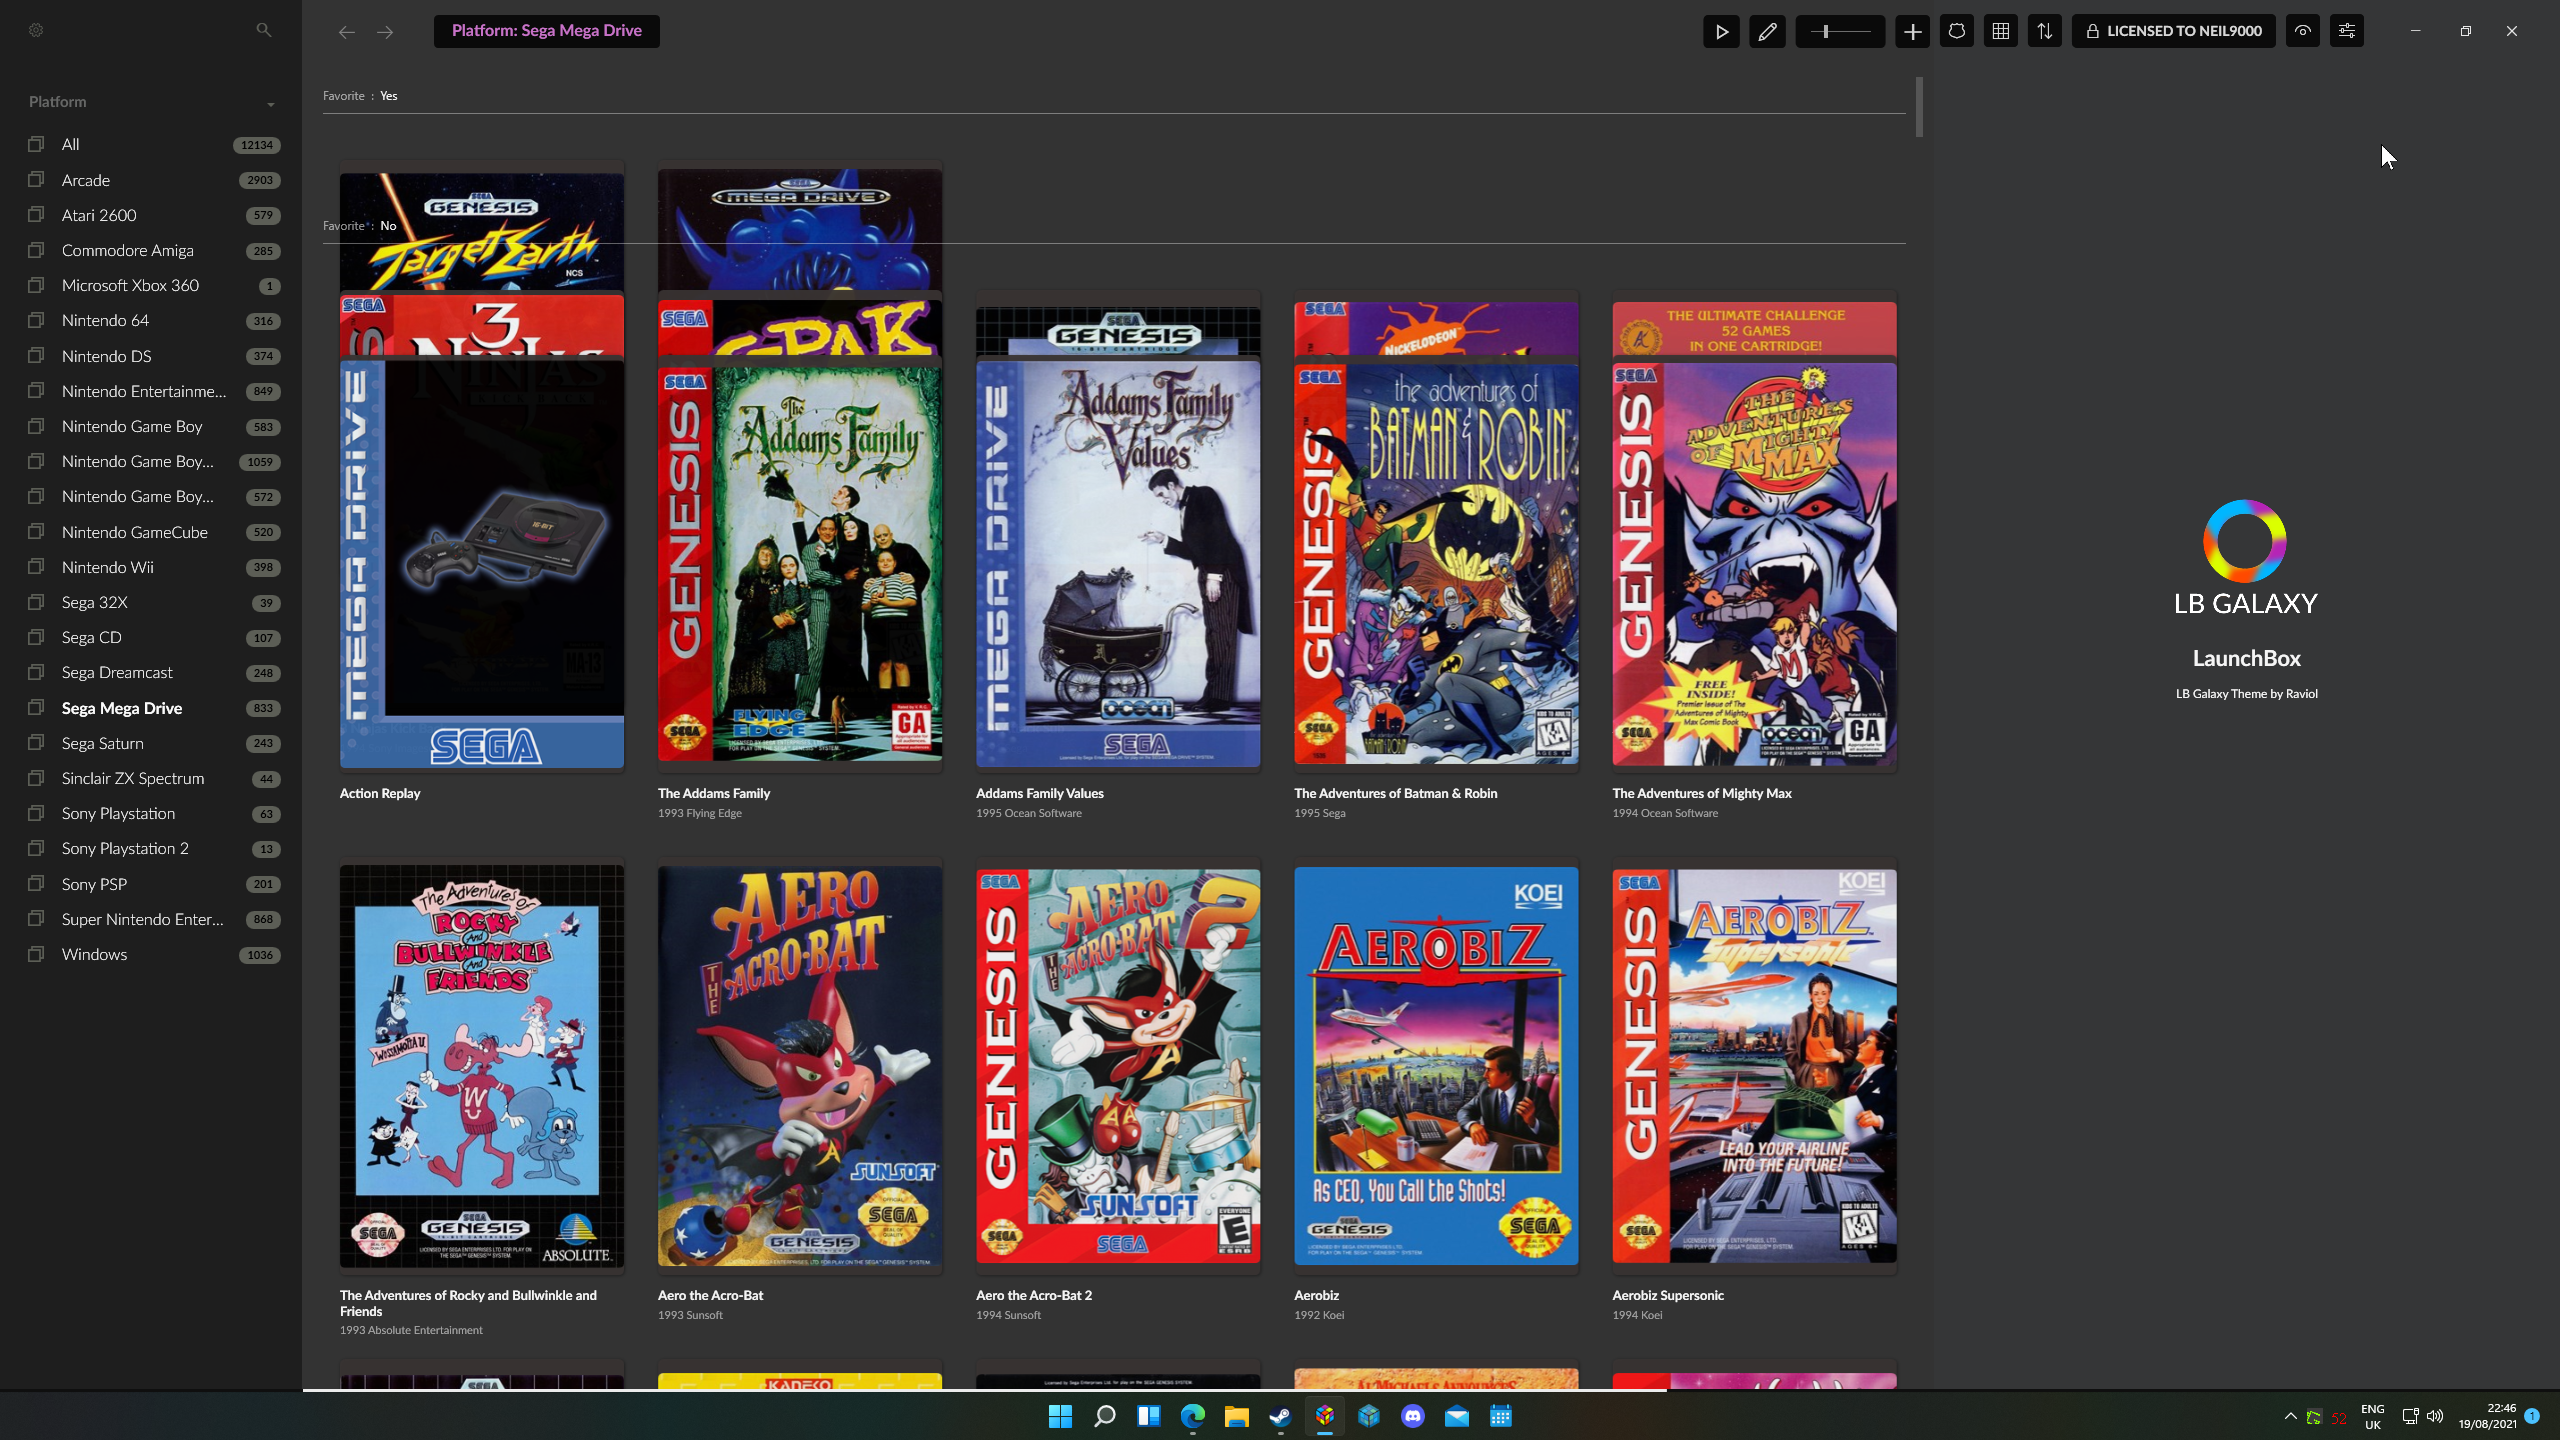This screenshot has height=1440, width=2560.
Task: Select the Commodore Amiga platform
Action: 154,250
